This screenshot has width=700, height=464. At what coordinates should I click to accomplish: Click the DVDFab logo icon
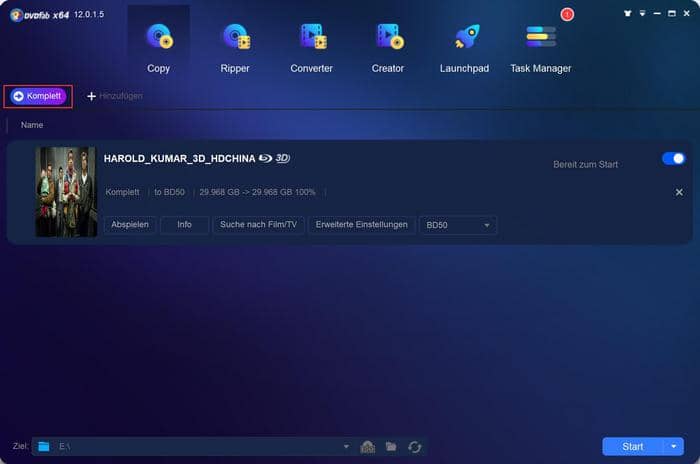[x=16, y=15]
